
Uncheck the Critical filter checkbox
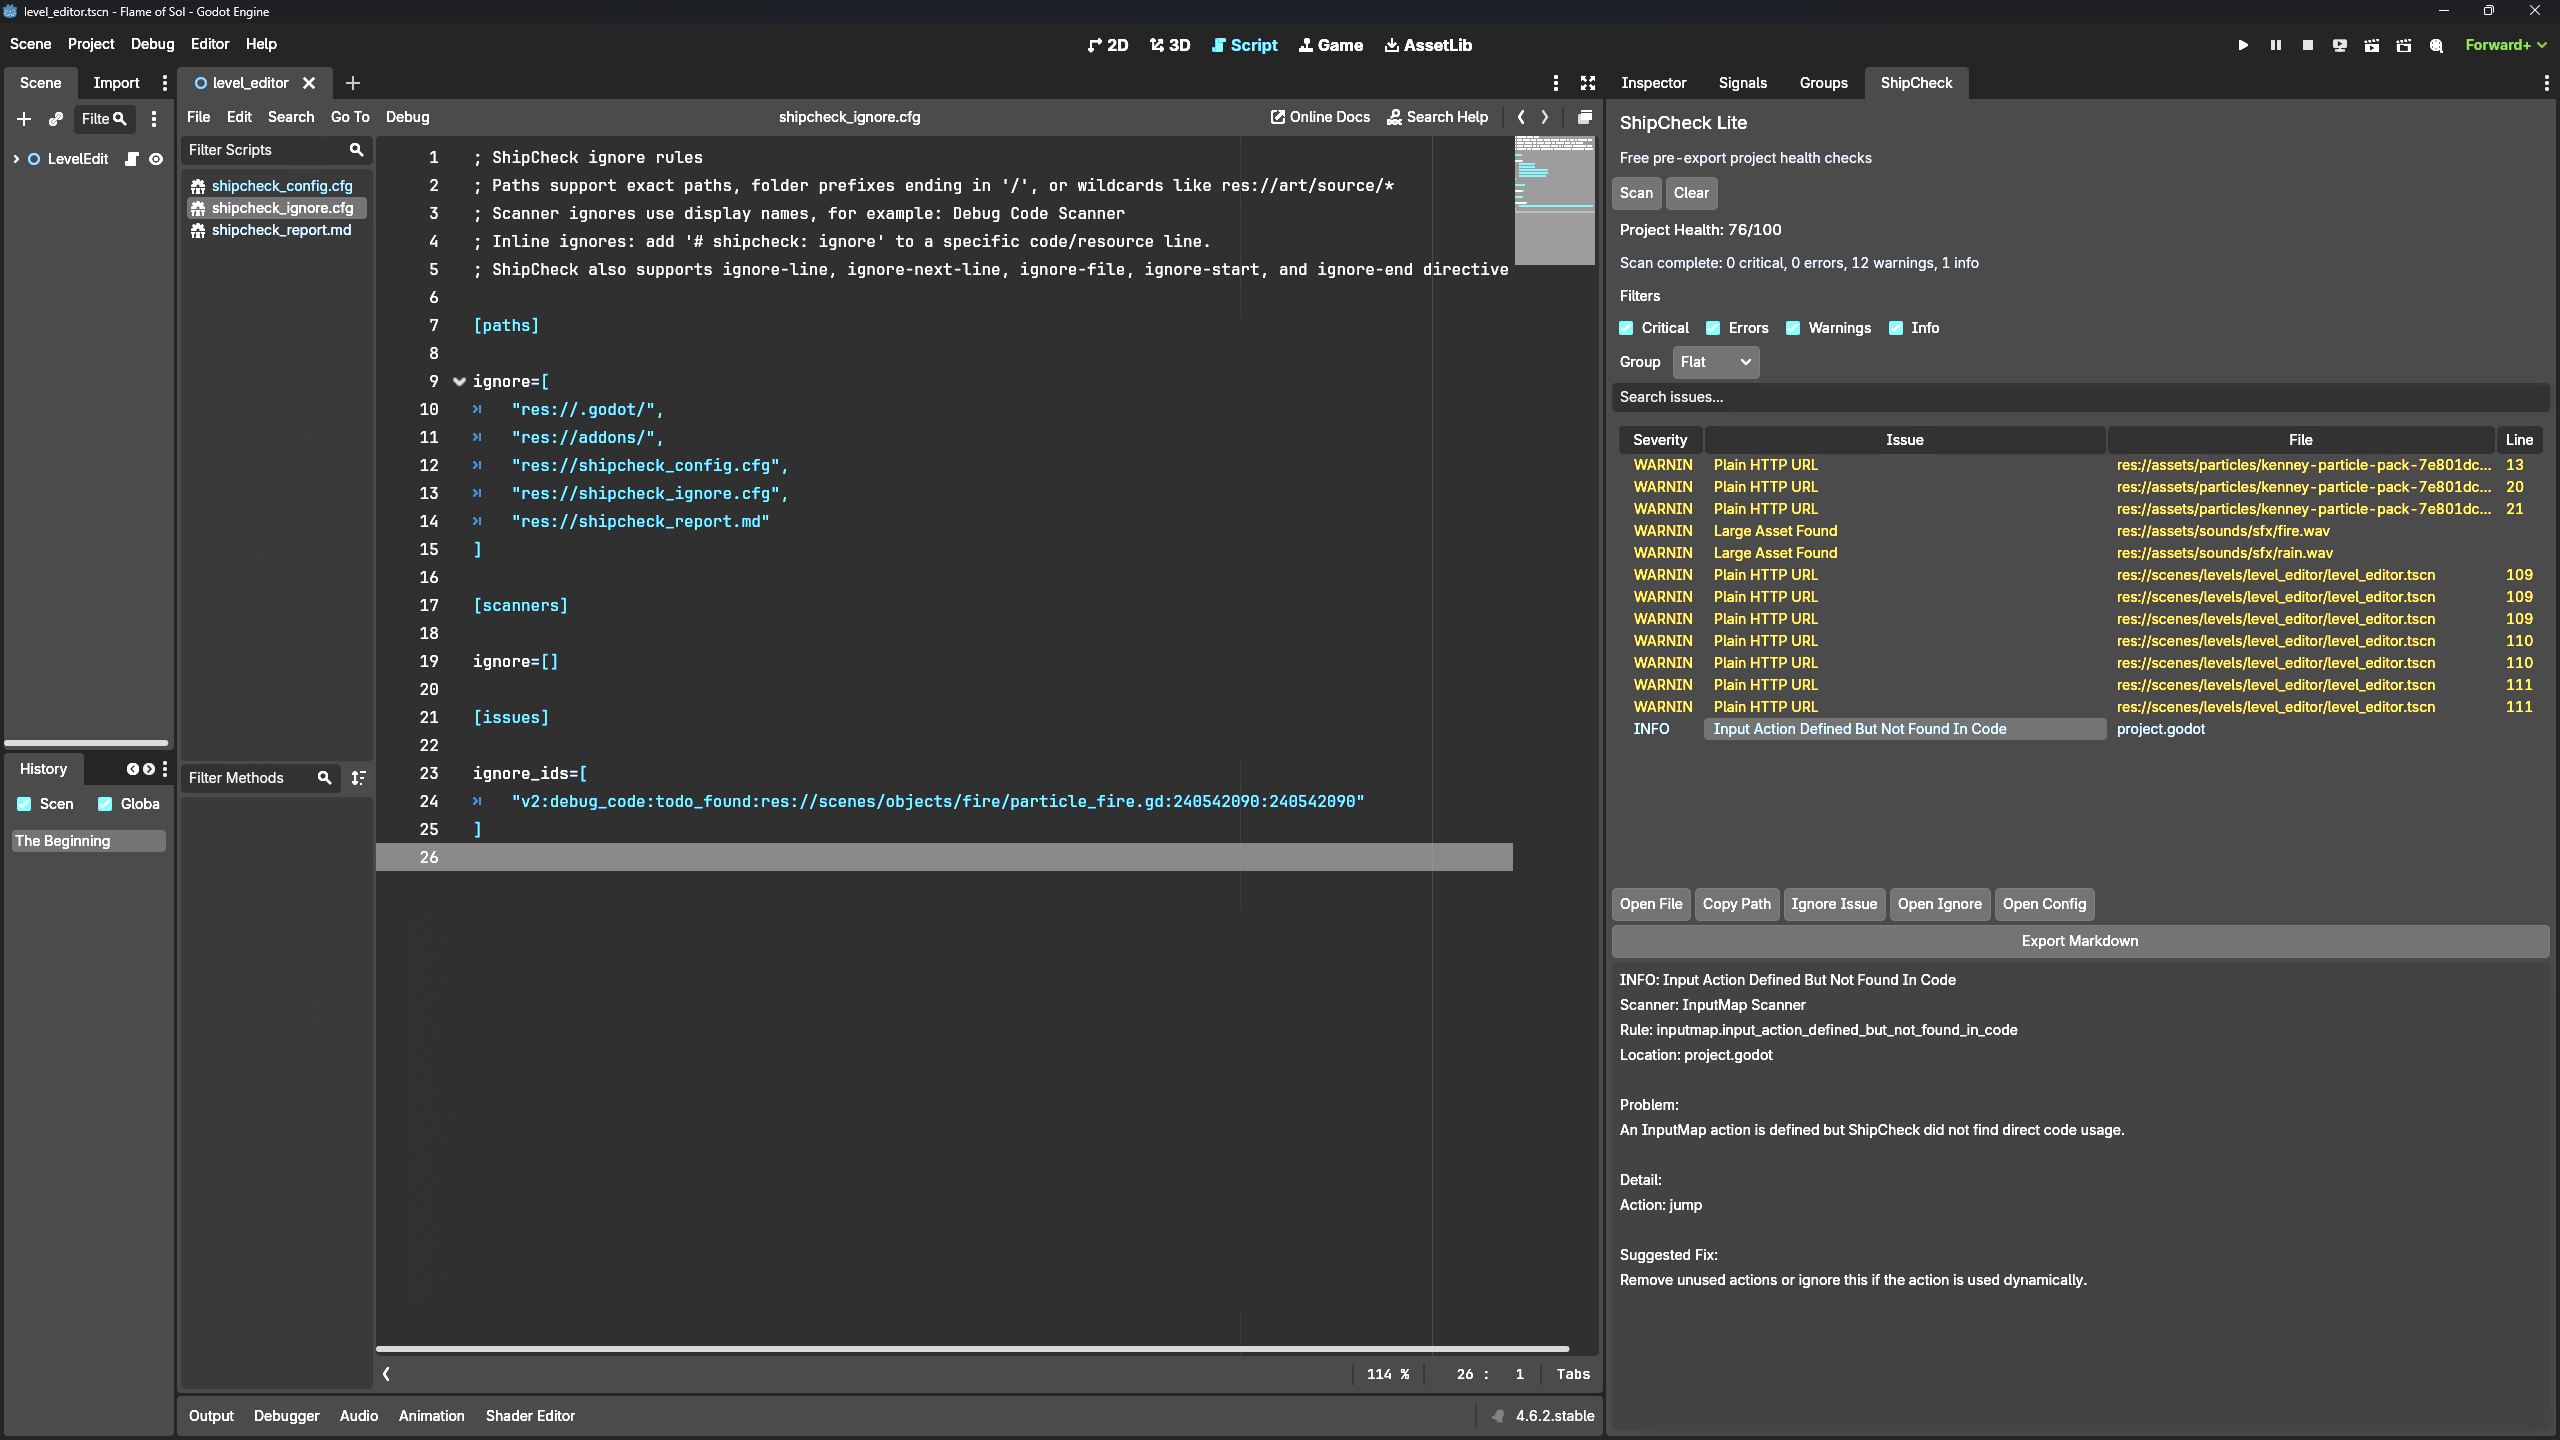click(1626, 328)
